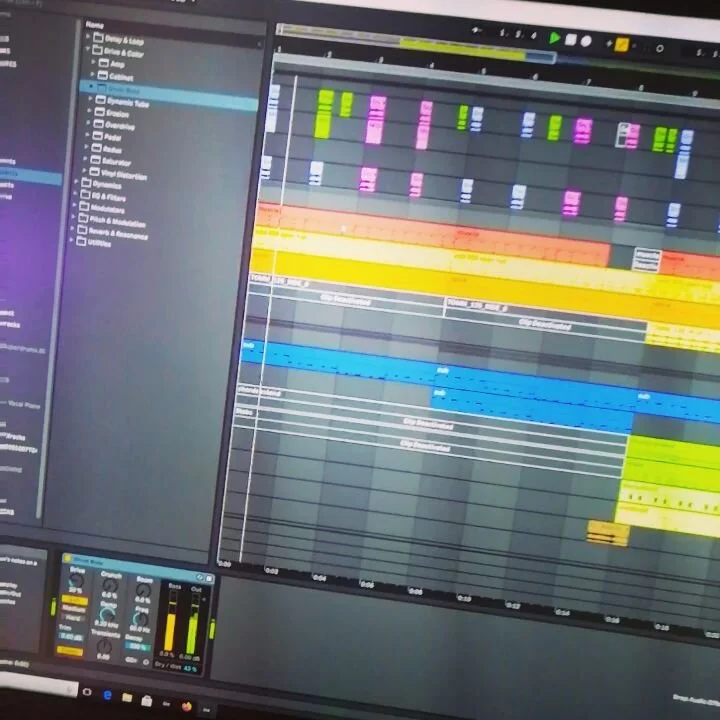The height and width of the screenshot is (720, 720).
Task: Select the highlighted Drum Buss browser entry
Action: (169, 94)
